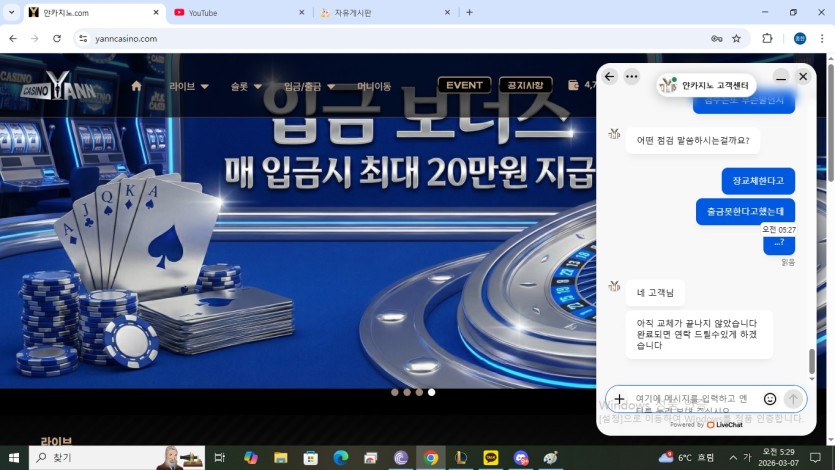The height and width of the screenshot is (470, 835).
Task: Click the EVENT button
Action: click(x=464, y=85)
